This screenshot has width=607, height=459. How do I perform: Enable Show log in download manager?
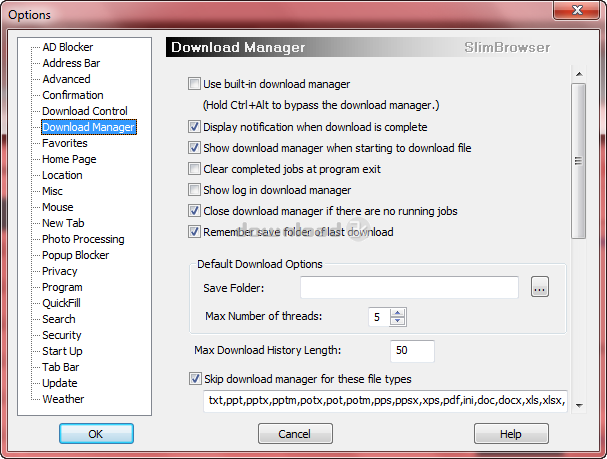195,190
